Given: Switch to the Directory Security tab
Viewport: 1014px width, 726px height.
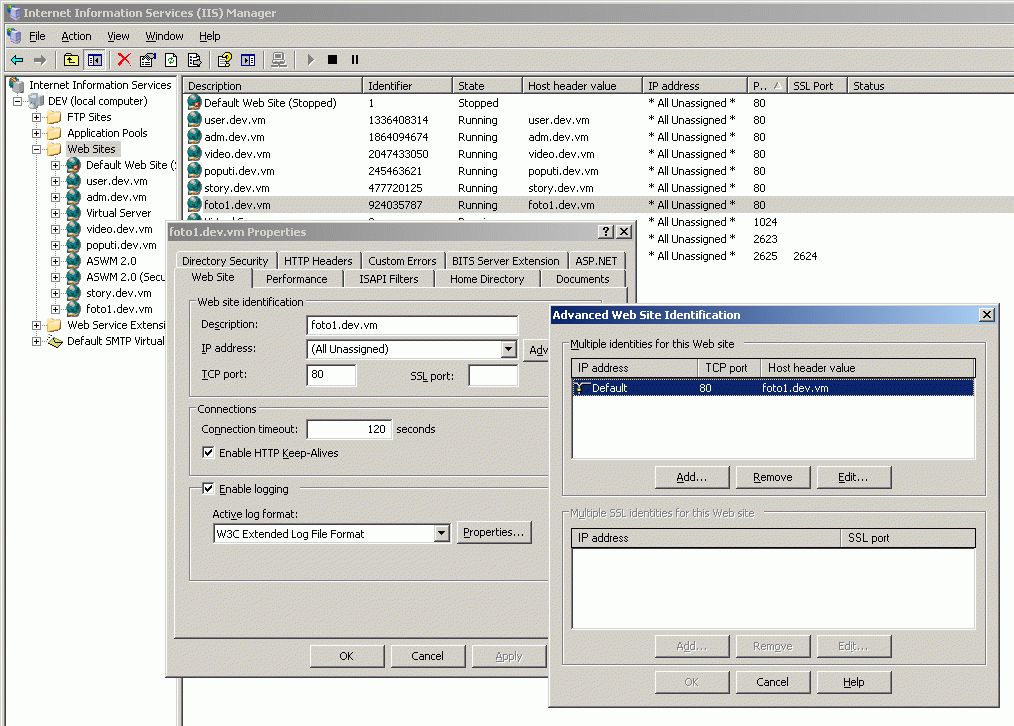Looking at the screenshot, I should tap(225, 261).
